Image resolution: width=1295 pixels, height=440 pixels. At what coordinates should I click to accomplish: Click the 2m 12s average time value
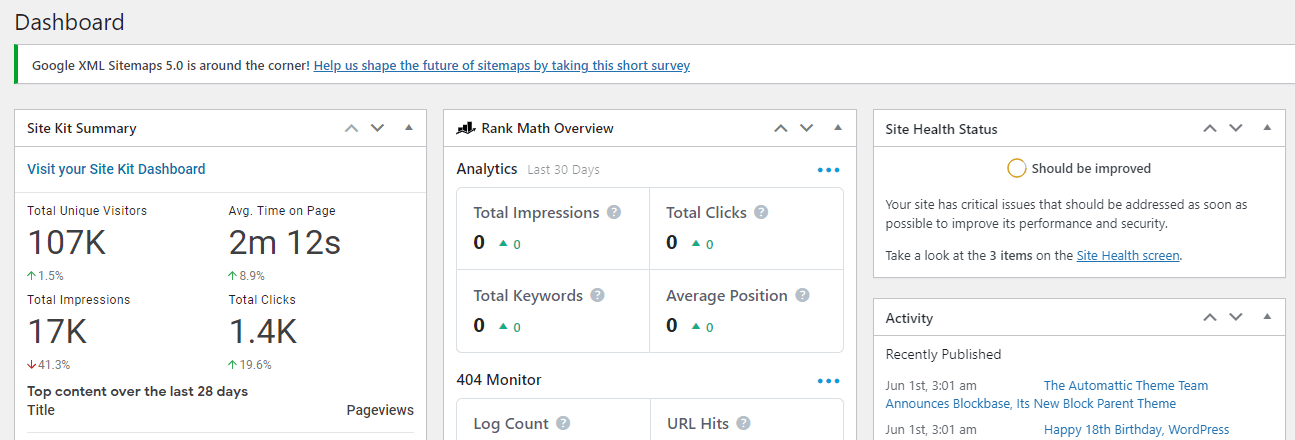pyautogui.click(x=285, y=243)
